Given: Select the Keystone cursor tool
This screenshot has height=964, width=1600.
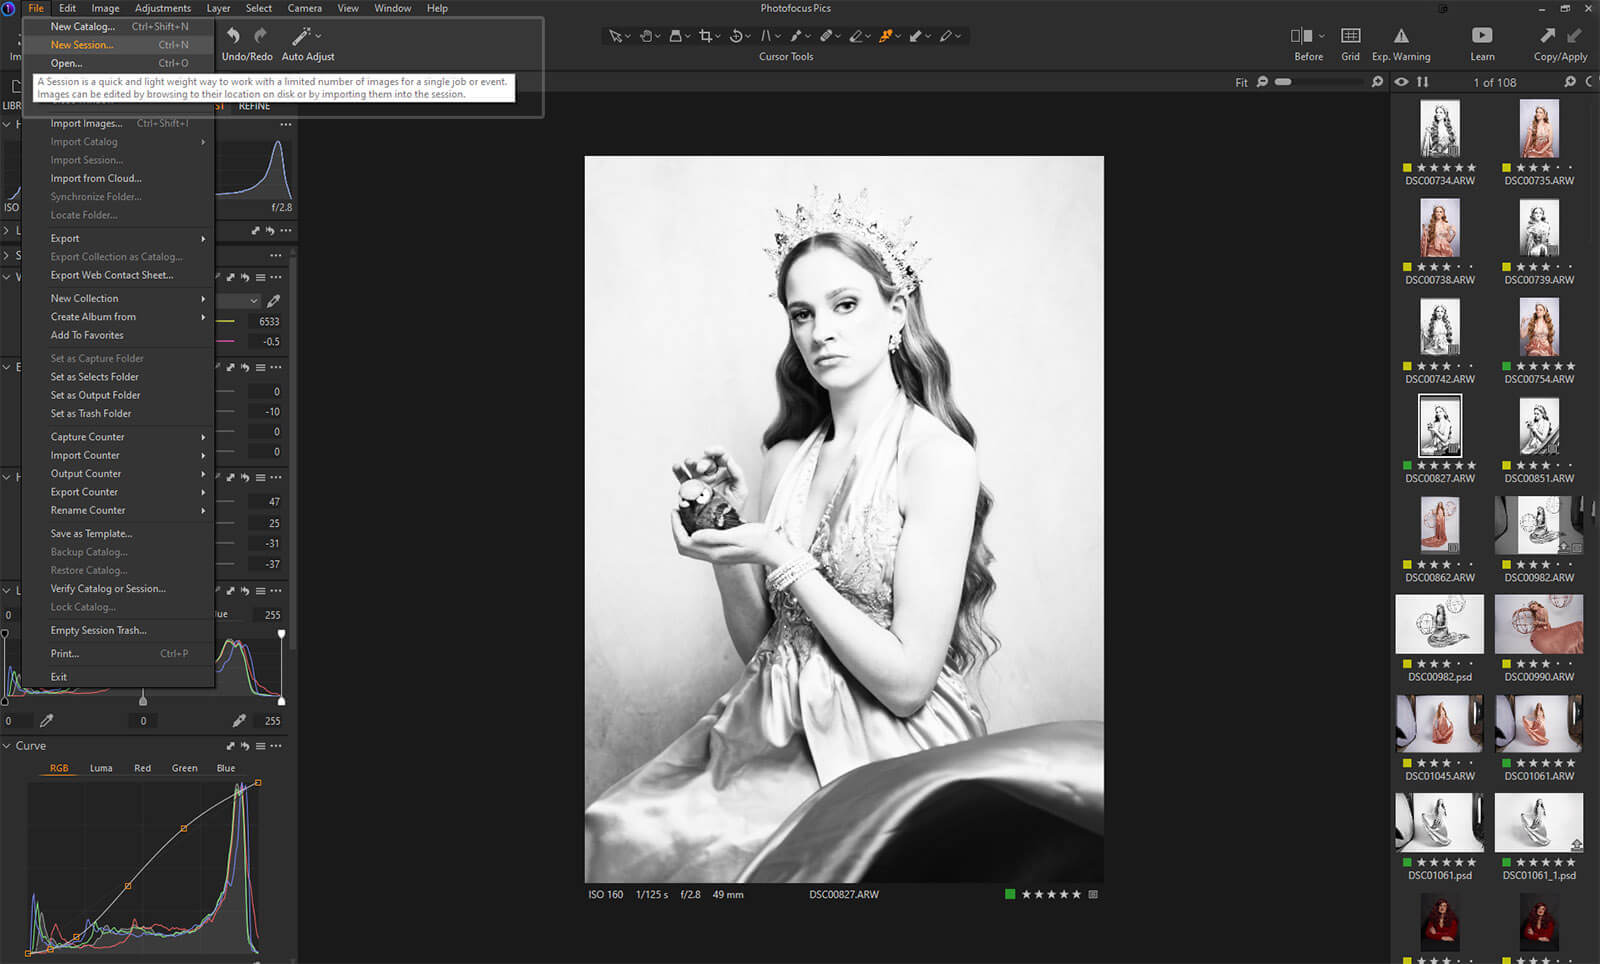Looking at the screenshot, I should pos(766,36).
